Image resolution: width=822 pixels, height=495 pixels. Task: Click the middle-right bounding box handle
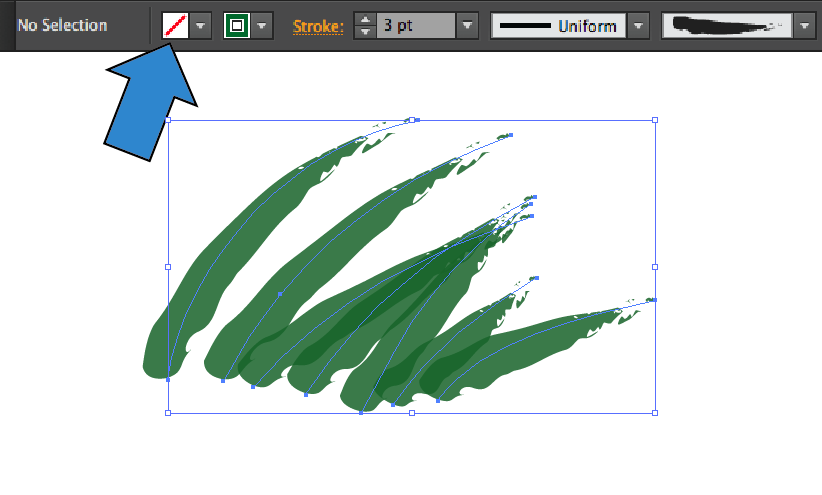655,266
